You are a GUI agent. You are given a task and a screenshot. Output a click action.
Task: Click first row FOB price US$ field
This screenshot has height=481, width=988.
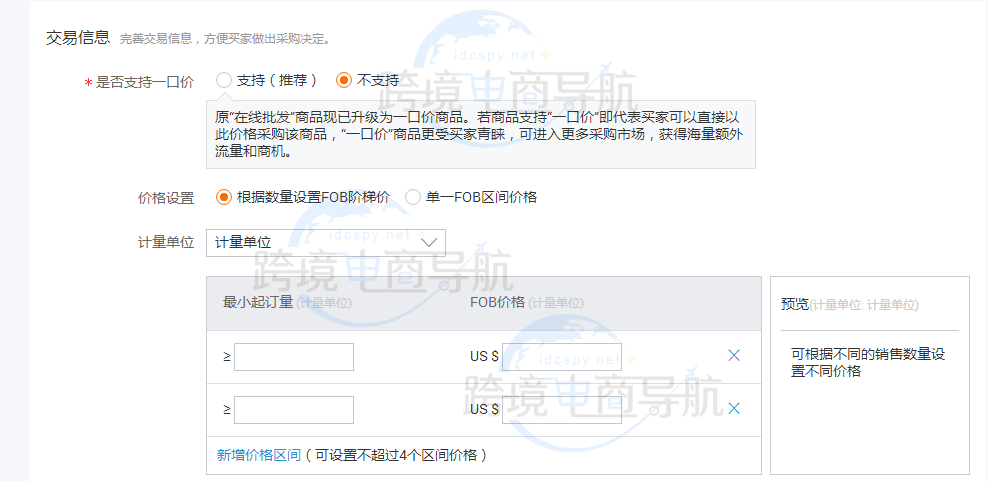[561, 357]
